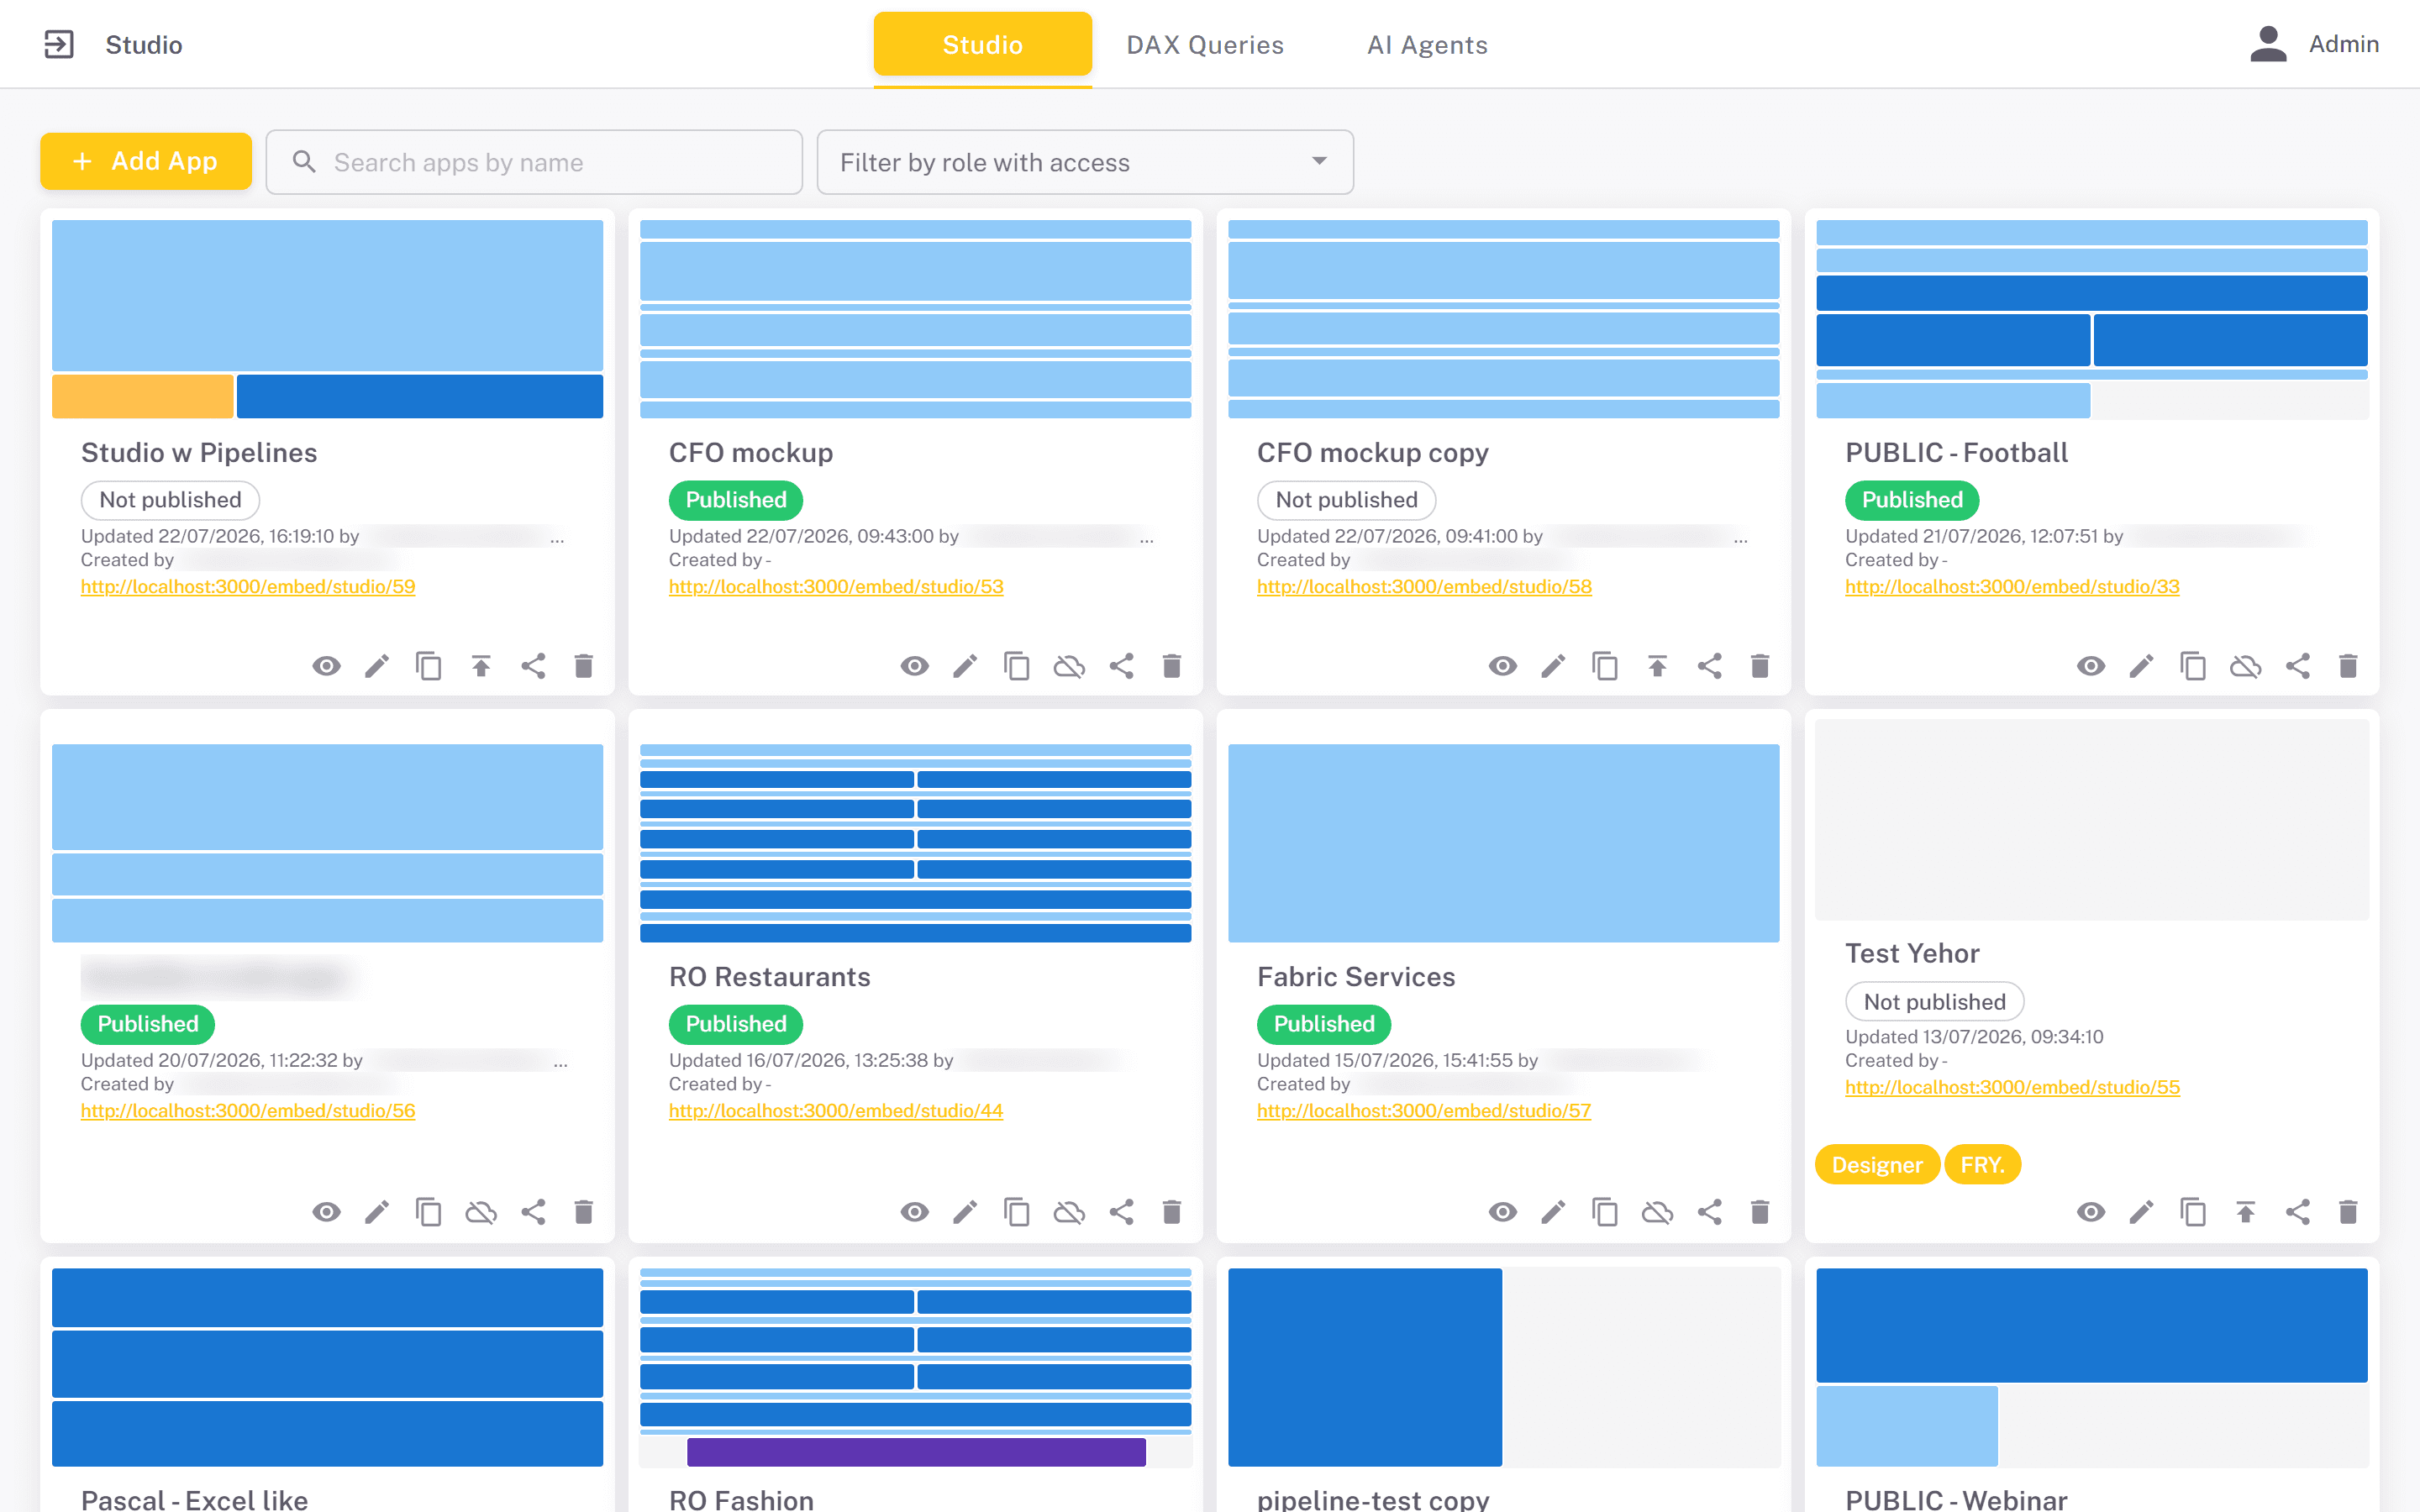Screen dimensions: 2420x1512
Task: Publish the Studio w Pipelines app
Action: 481,666
